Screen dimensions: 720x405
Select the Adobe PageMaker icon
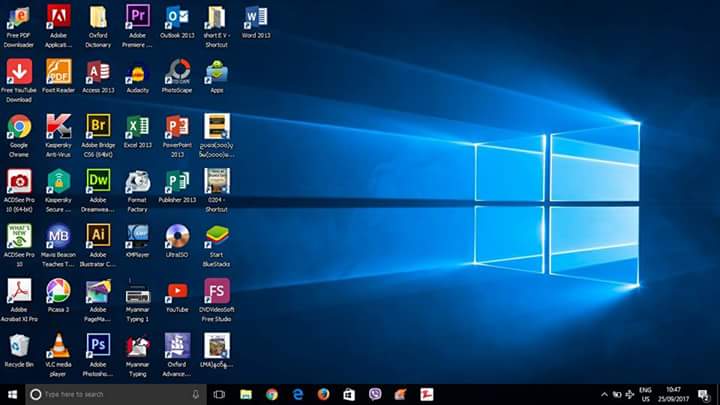pyautogui.click(x=98, y=299)
